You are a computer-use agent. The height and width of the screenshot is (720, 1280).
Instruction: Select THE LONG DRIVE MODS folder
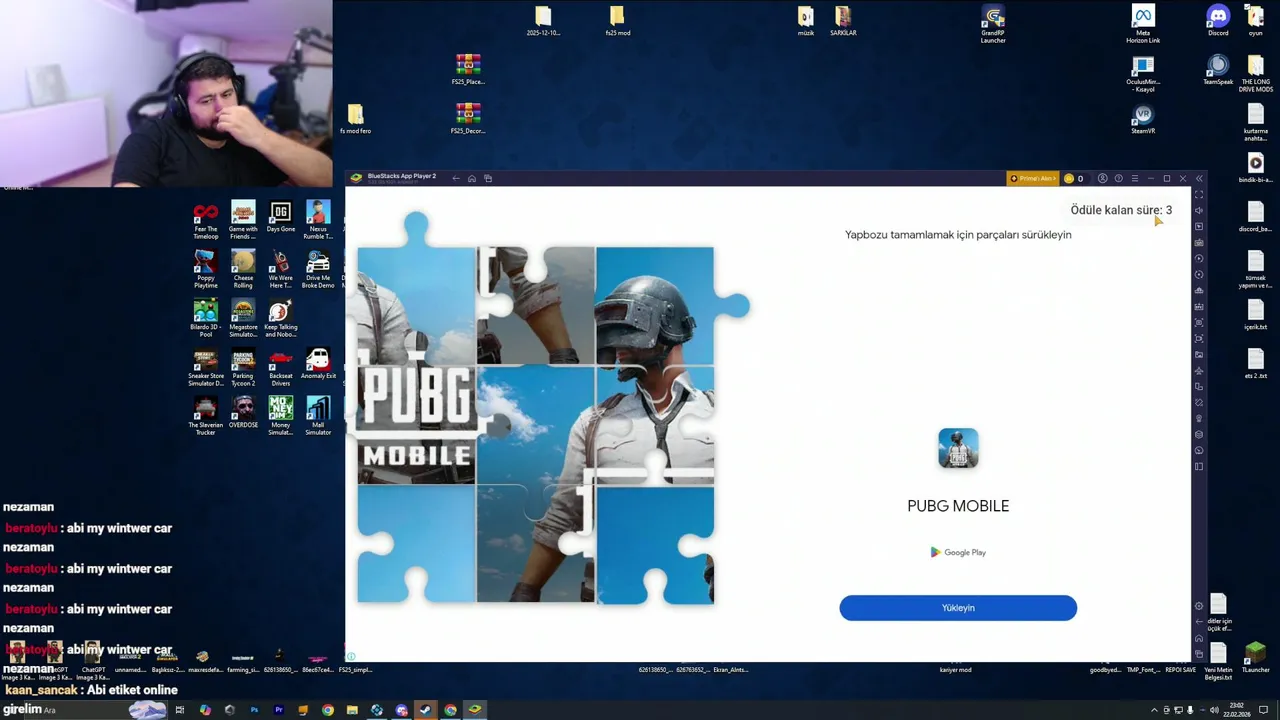(x=1256, y=74)
